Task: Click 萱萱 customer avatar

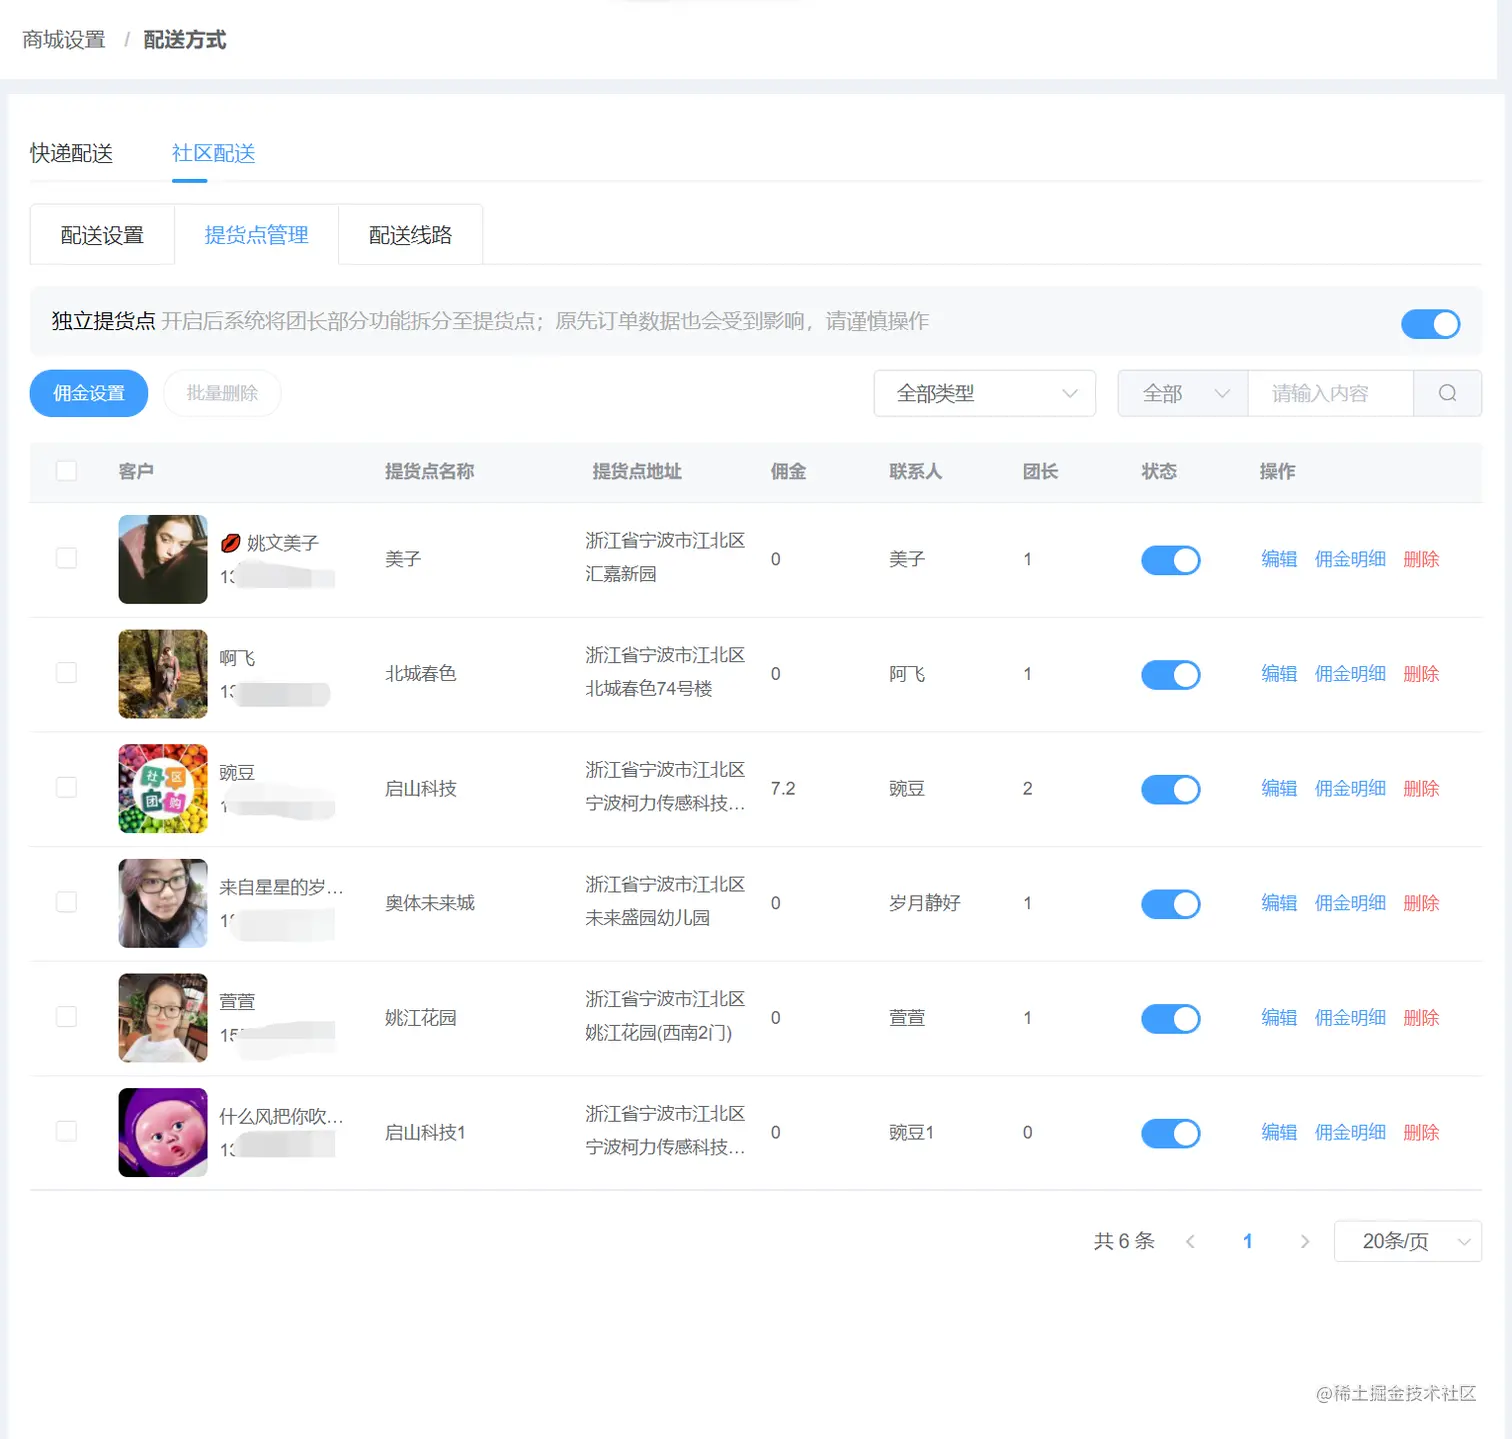Action: (x=163, y=1017)
